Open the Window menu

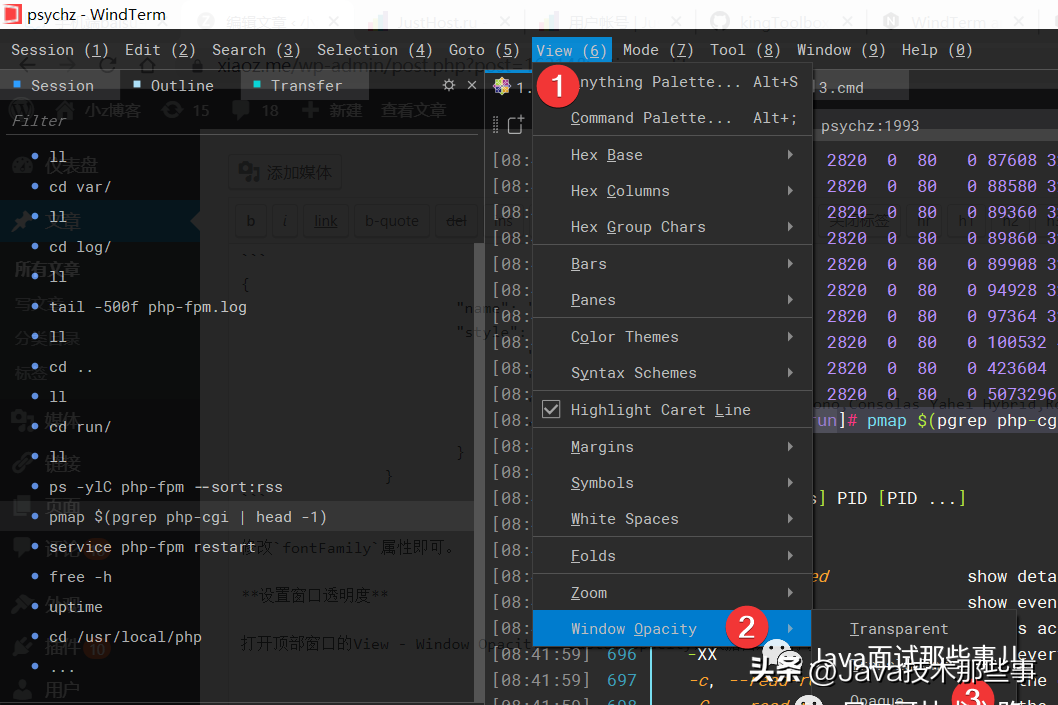[841, 50]
